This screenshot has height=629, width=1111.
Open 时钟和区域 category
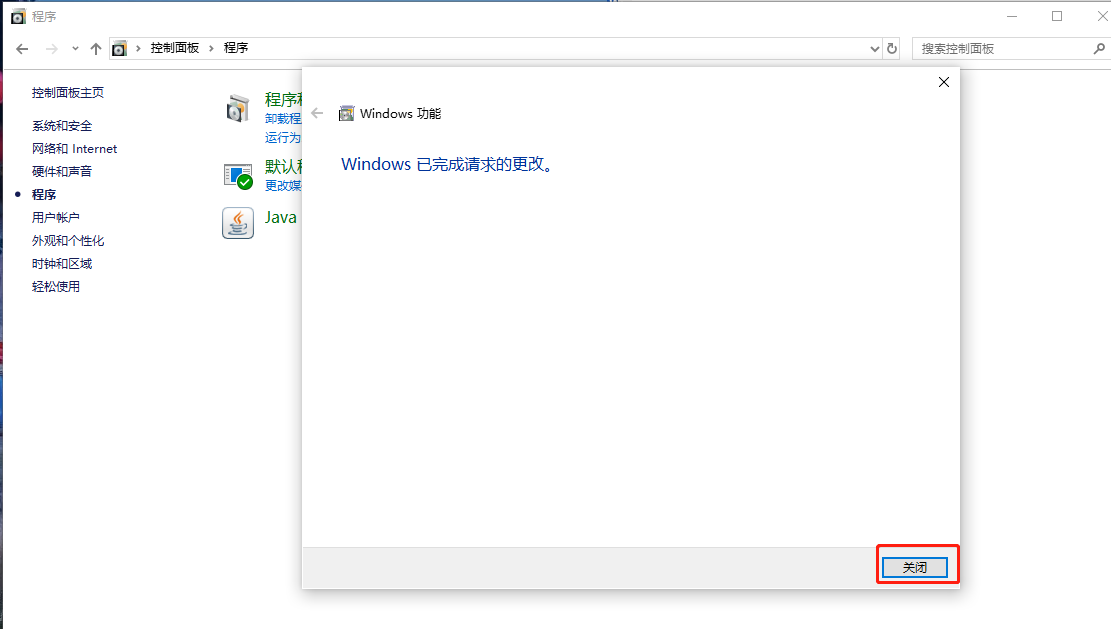[62, 264]
